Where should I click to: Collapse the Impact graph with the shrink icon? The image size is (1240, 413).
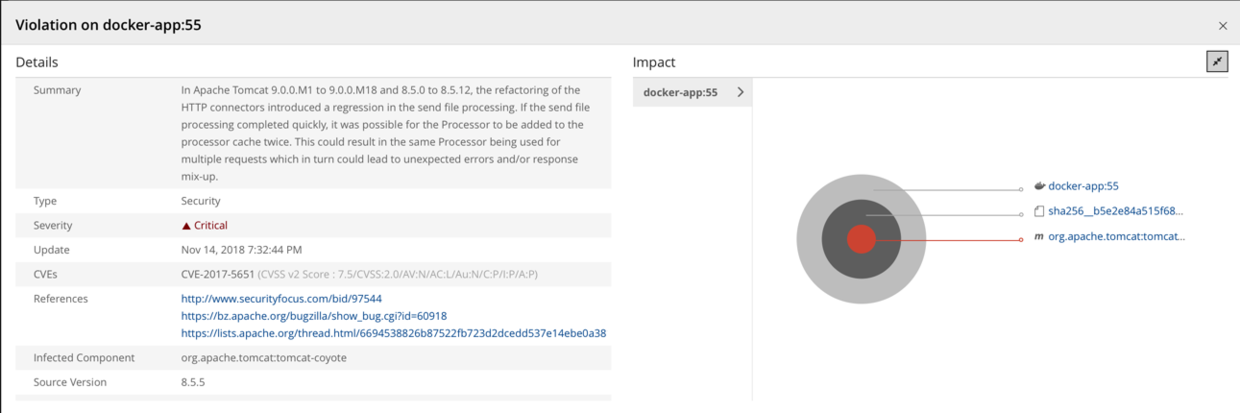1217,62
